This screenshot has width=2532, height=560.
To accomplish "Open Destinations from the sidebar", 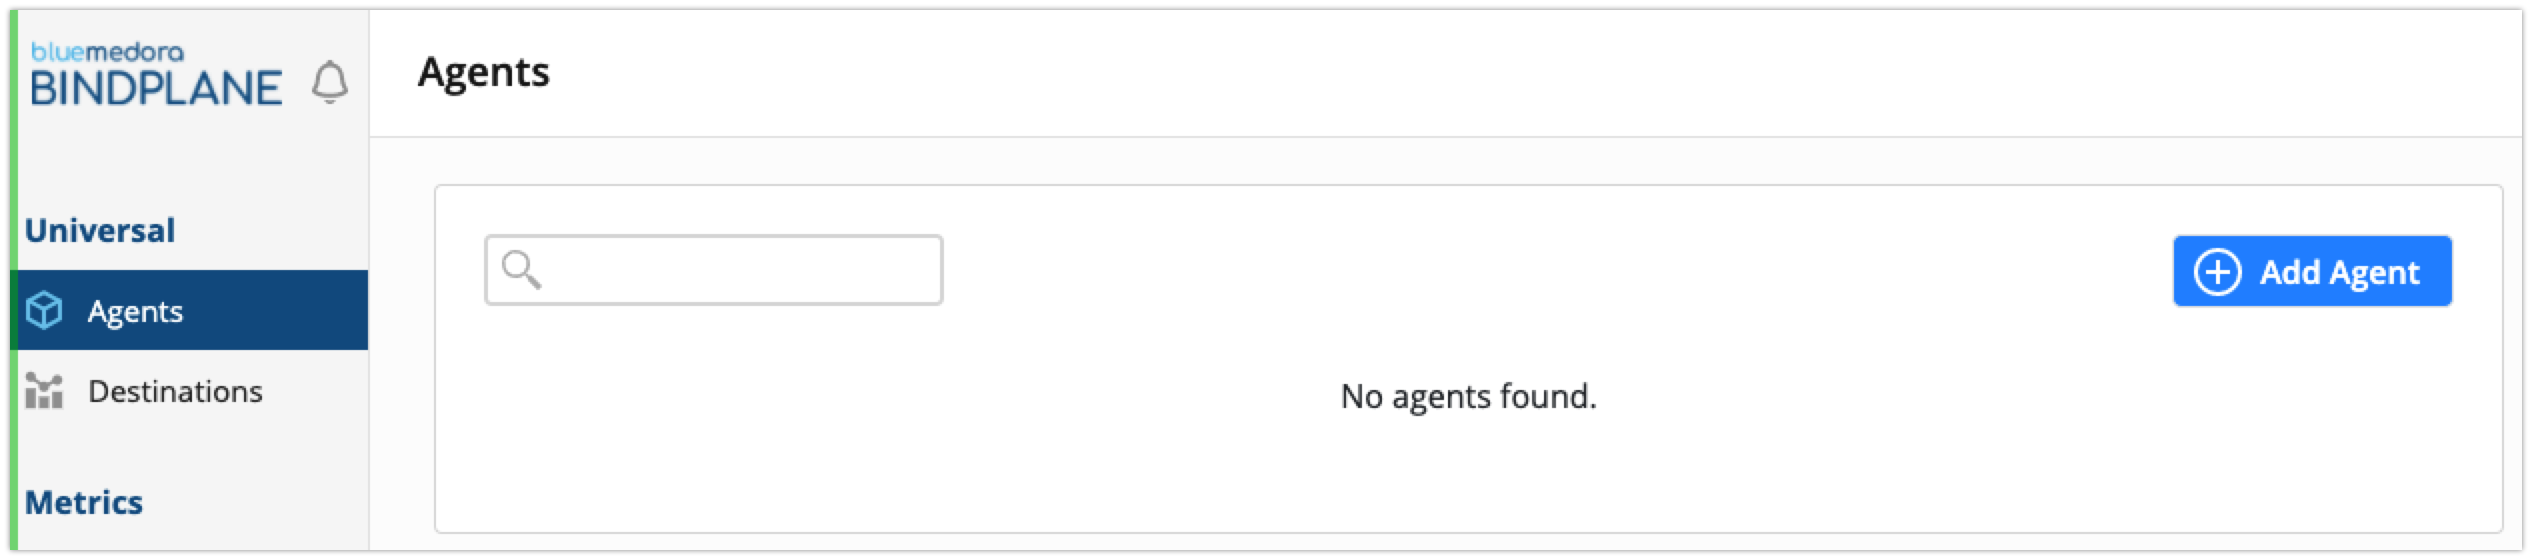I will [175, 391].
